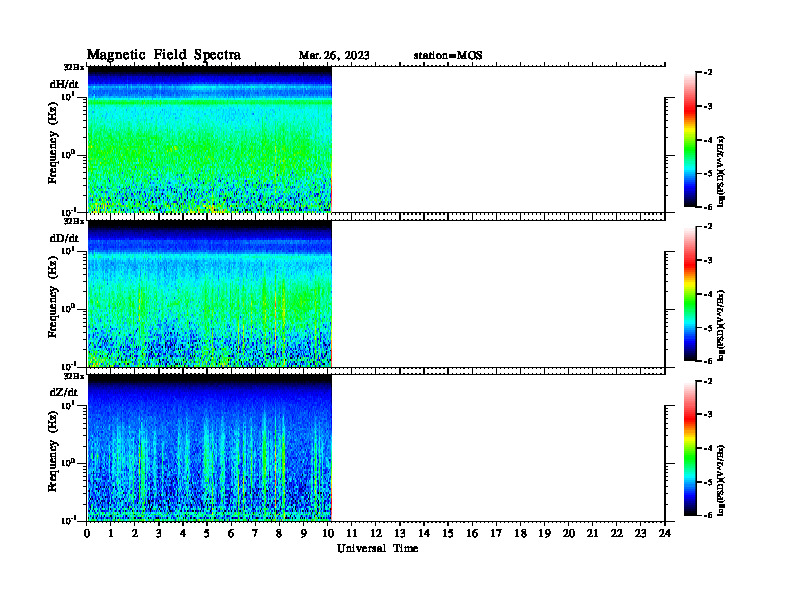
Task: Click the -4 value on the dH/dt color bar
Action: click(x=708, y=140)
